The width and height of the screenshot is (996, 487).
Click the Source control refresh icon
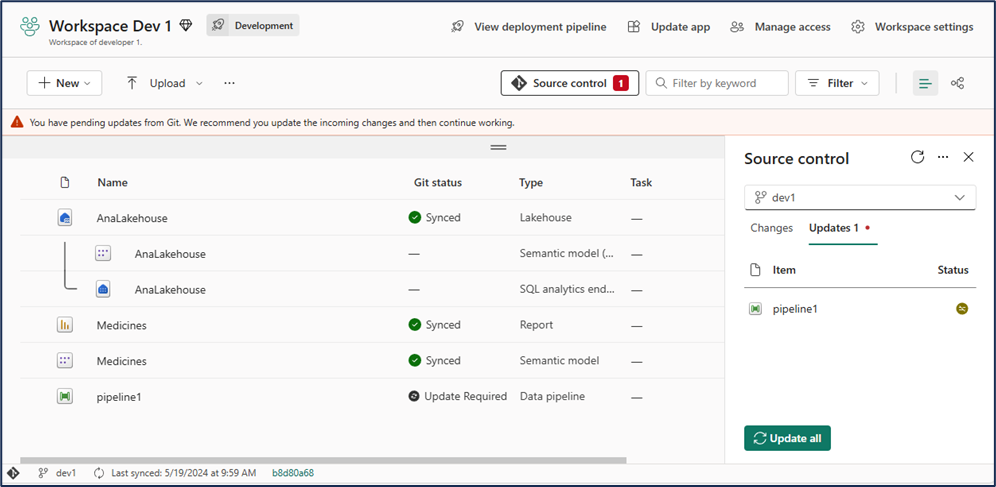(918, 157)
